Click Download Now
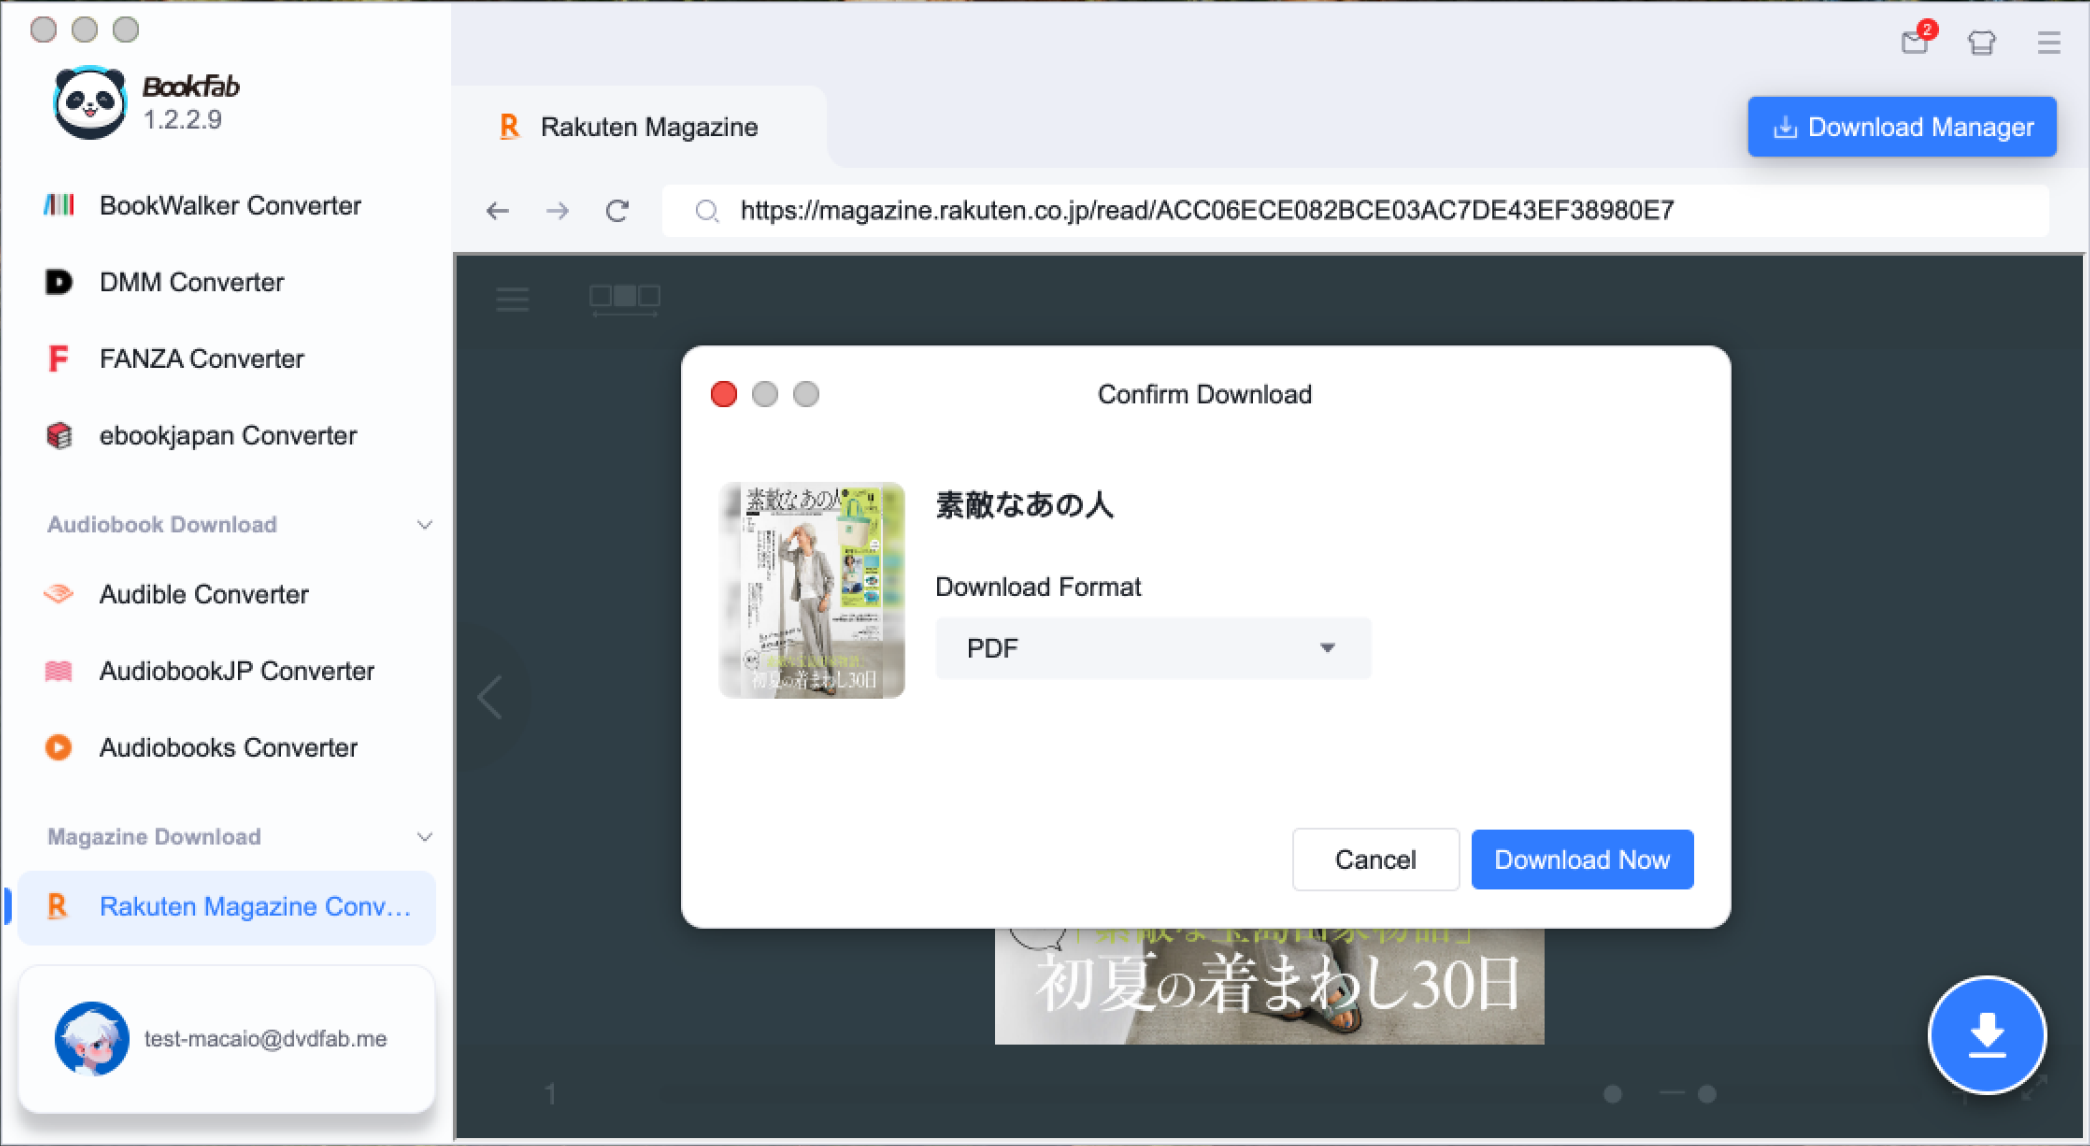Screen dimensions: 2090x1146 point(1582,860)
